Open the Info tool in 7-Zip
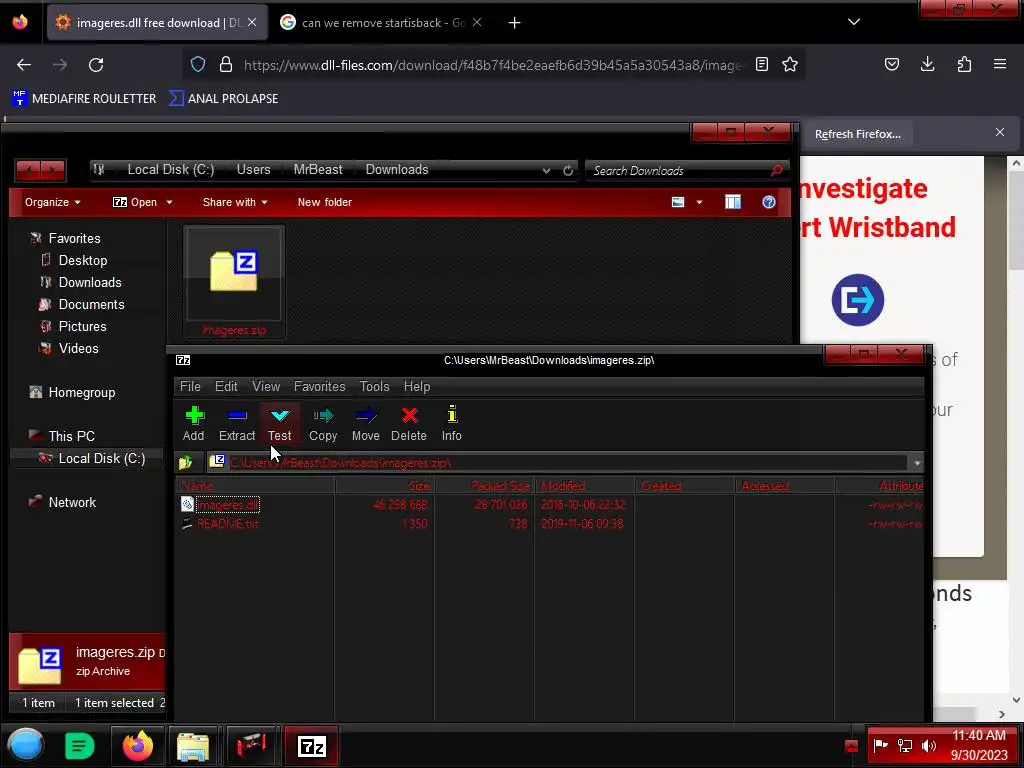Screen dimensions: 1024x768 [451, 424]
